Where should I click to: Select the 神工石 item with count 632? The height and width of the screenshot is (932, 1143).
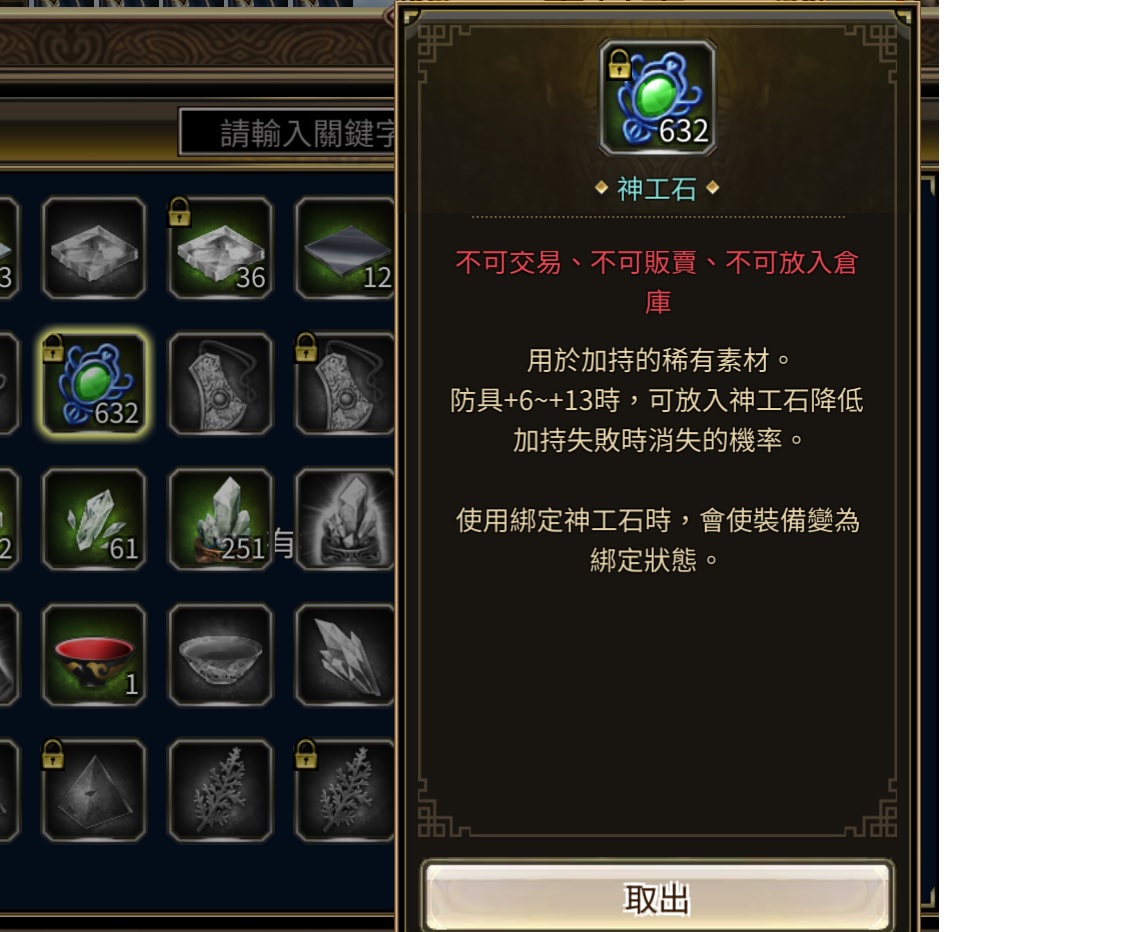coord(94,383)
